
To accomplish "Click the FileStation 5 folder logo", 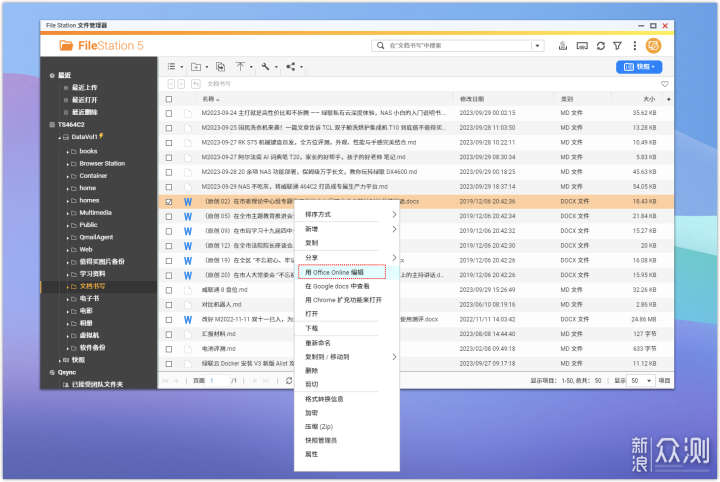I will coord(66,45).
